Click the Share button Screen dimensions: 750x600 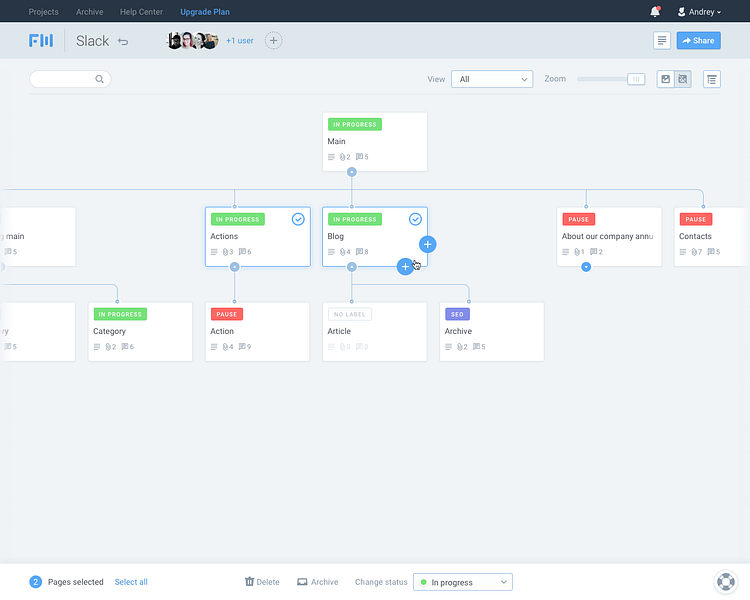[698, 41]
